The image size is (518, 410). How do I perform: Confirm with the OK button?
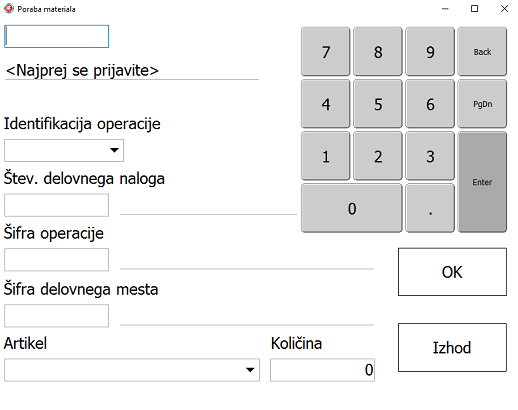click(x=452, y=272)
